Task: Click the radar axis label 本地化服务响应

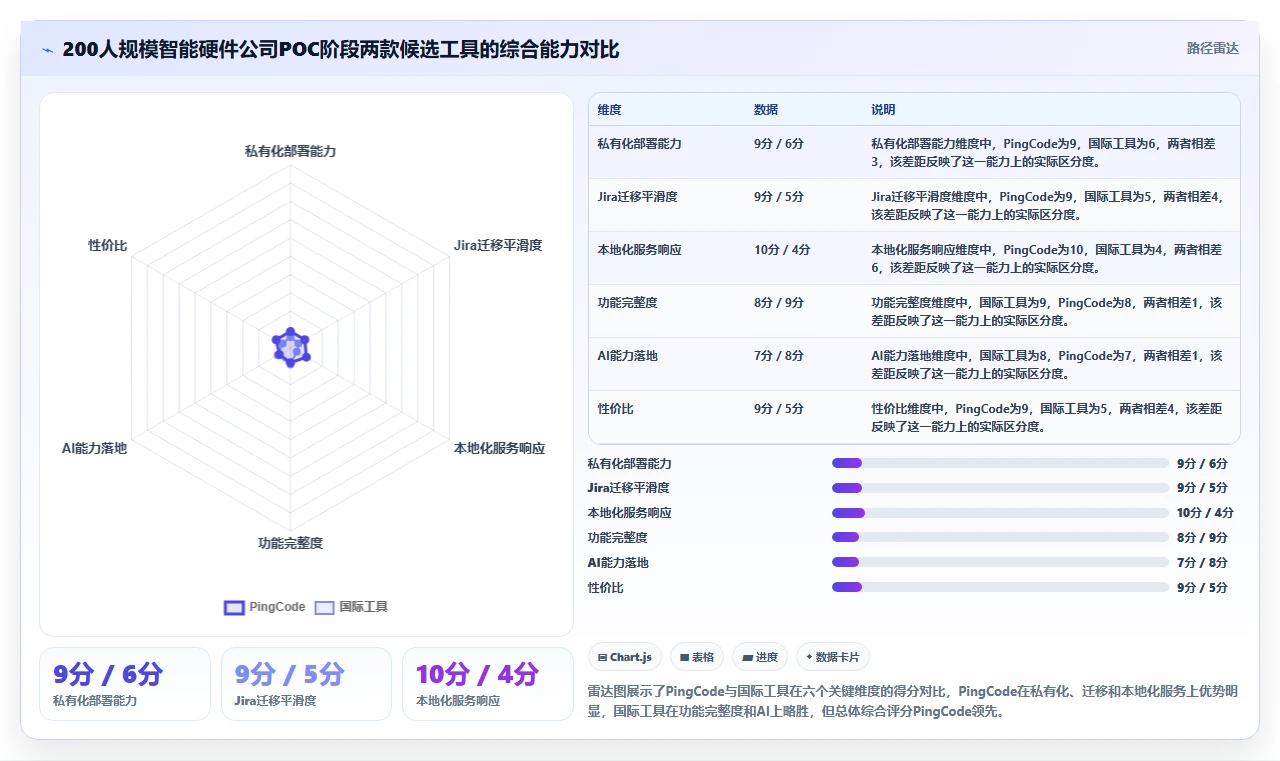Action: (x=499, y=448)
